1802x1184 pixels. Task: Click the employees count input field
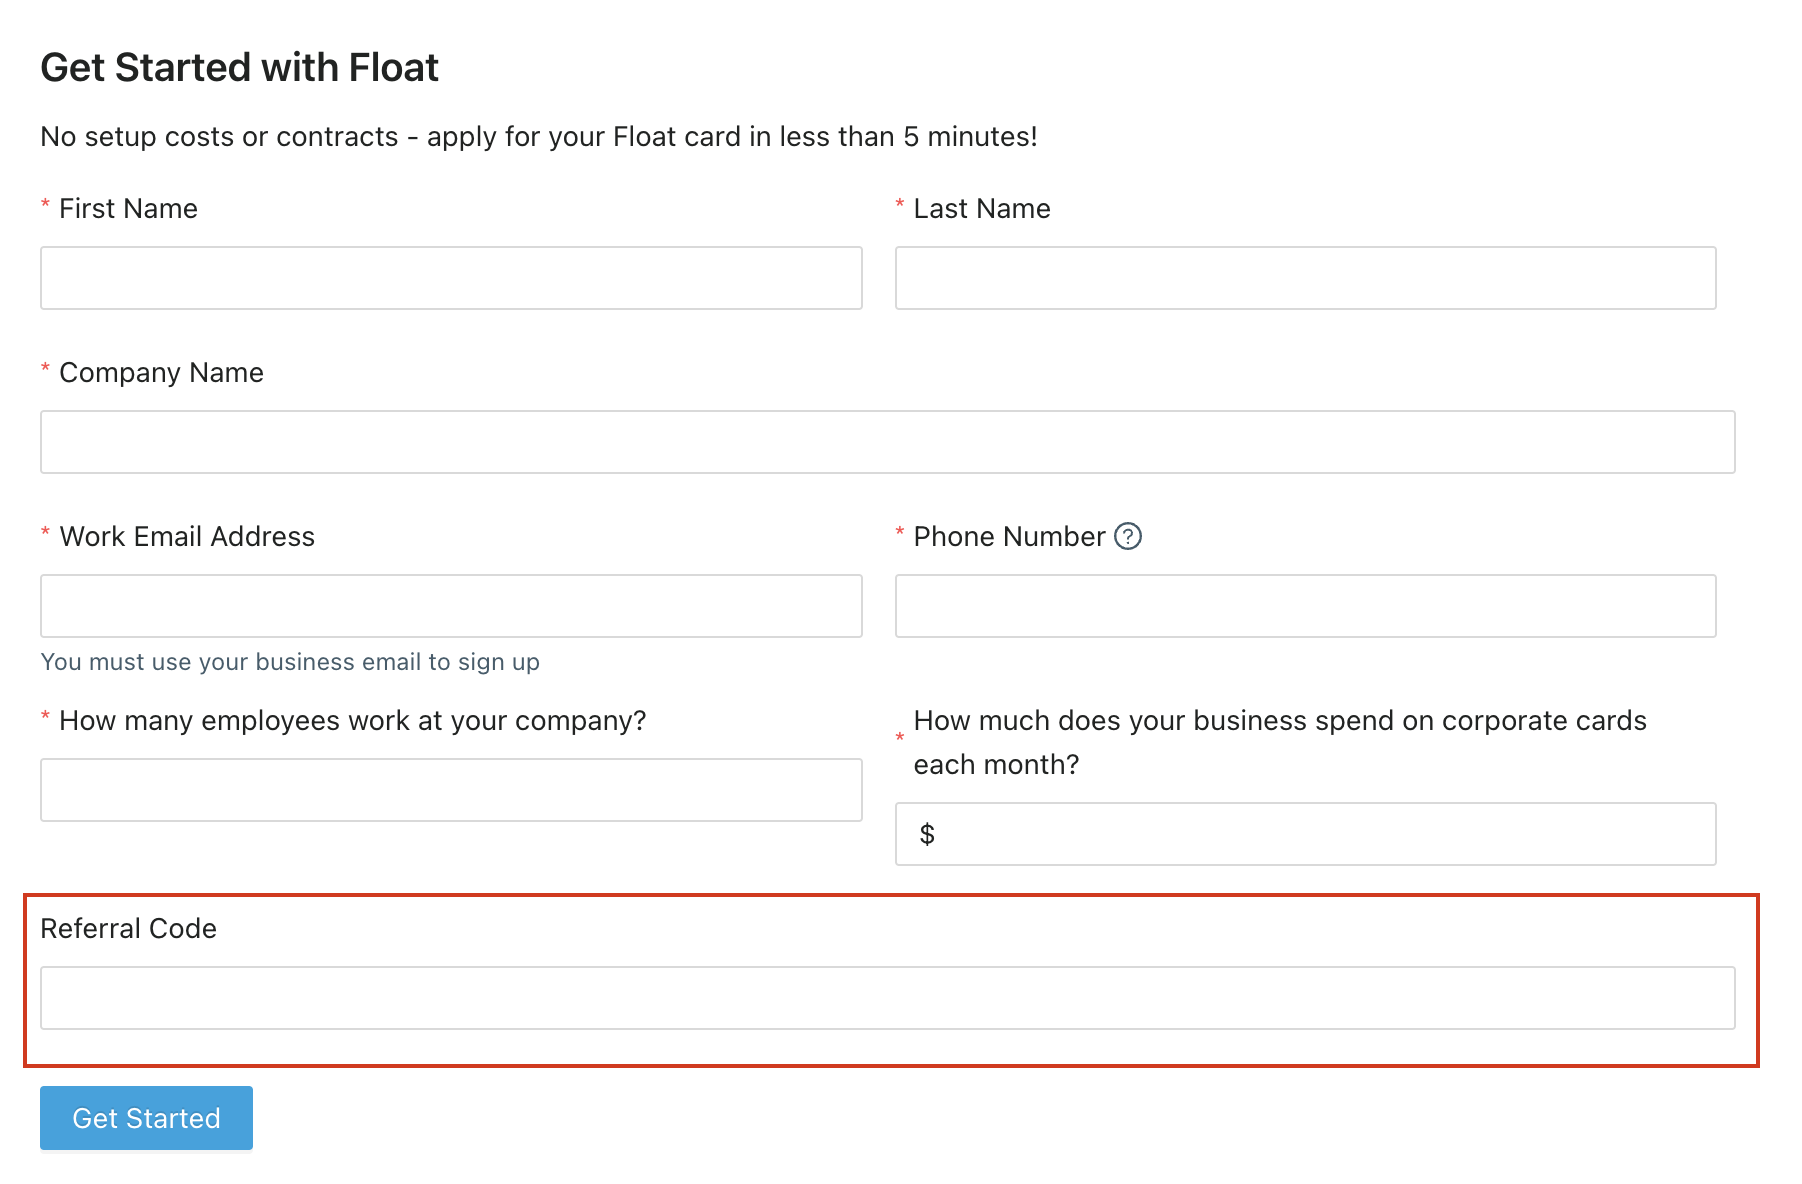click(x=451, y=790)
